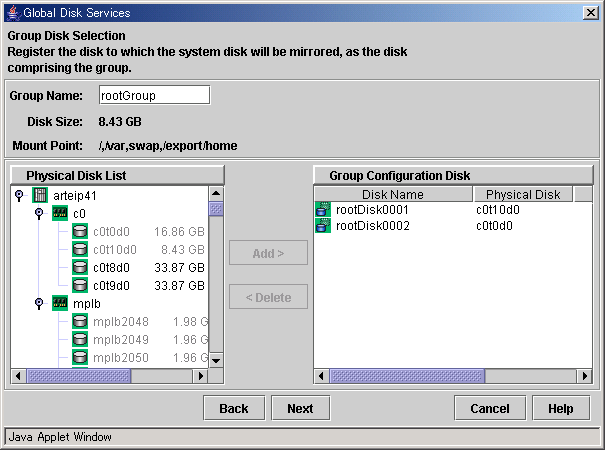Click the < Delete button

268,297
